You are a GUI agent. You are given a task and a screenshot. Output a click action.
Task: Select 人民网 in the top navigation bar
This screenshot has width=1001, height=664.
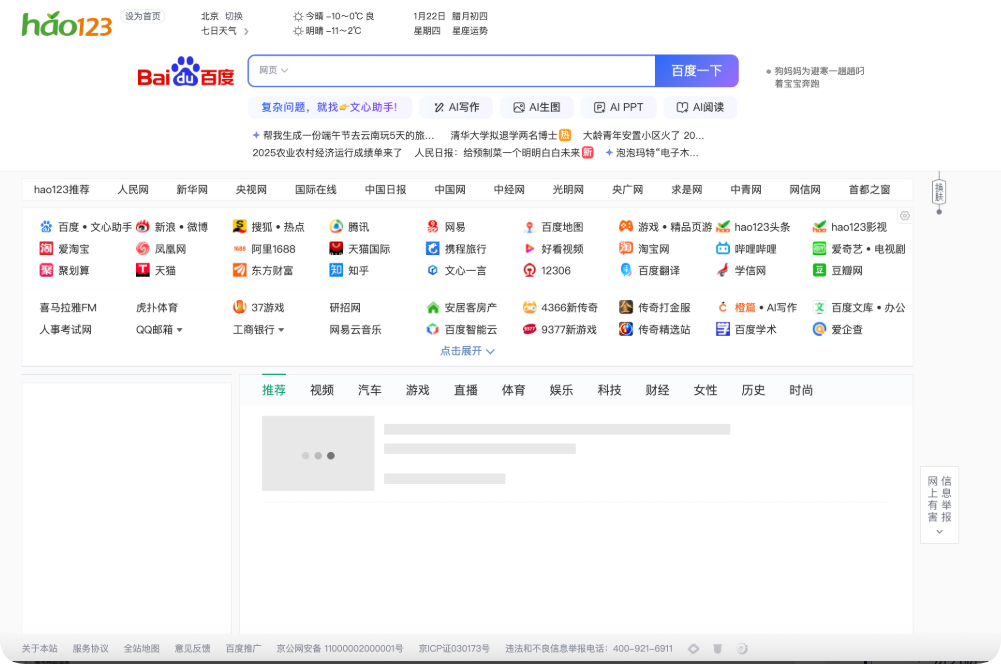(136, 190)
